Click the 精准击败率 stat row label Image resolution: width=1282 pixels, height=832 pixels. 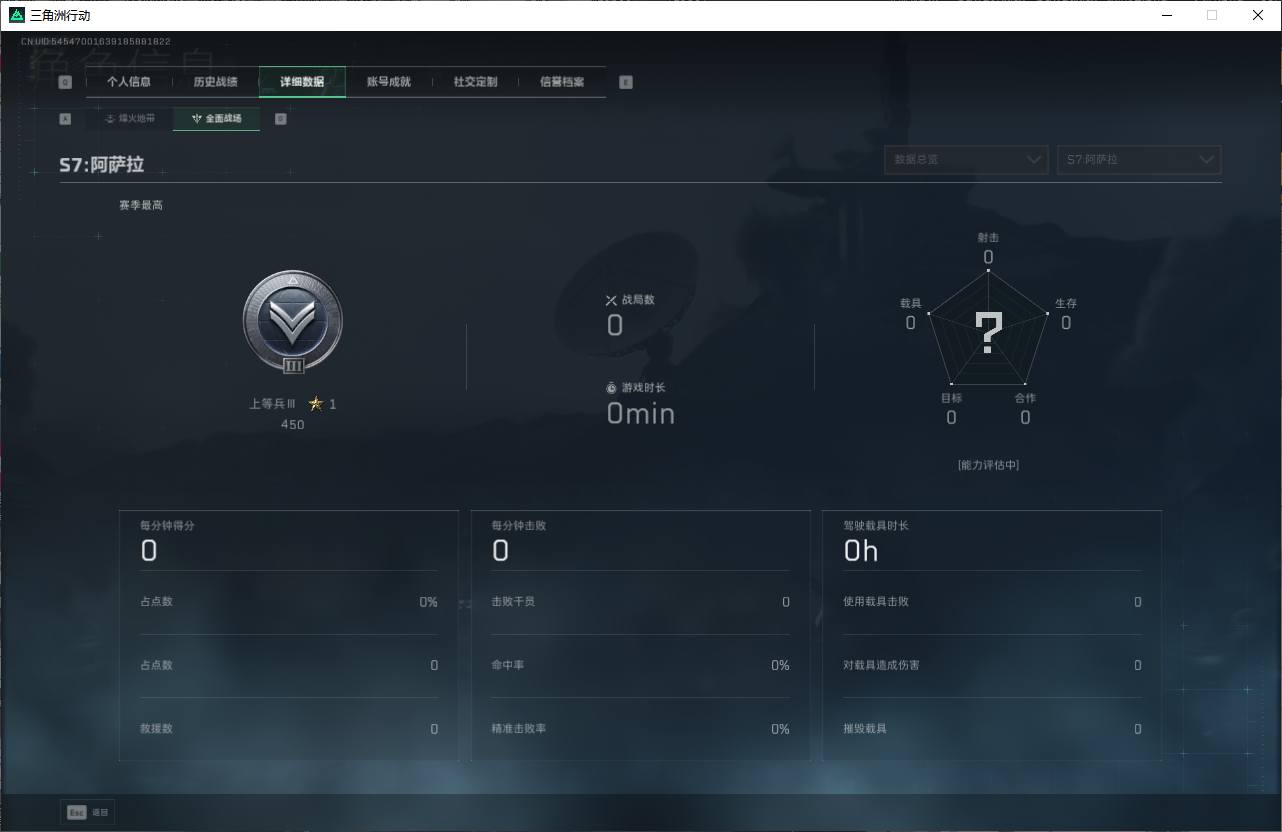519,729
